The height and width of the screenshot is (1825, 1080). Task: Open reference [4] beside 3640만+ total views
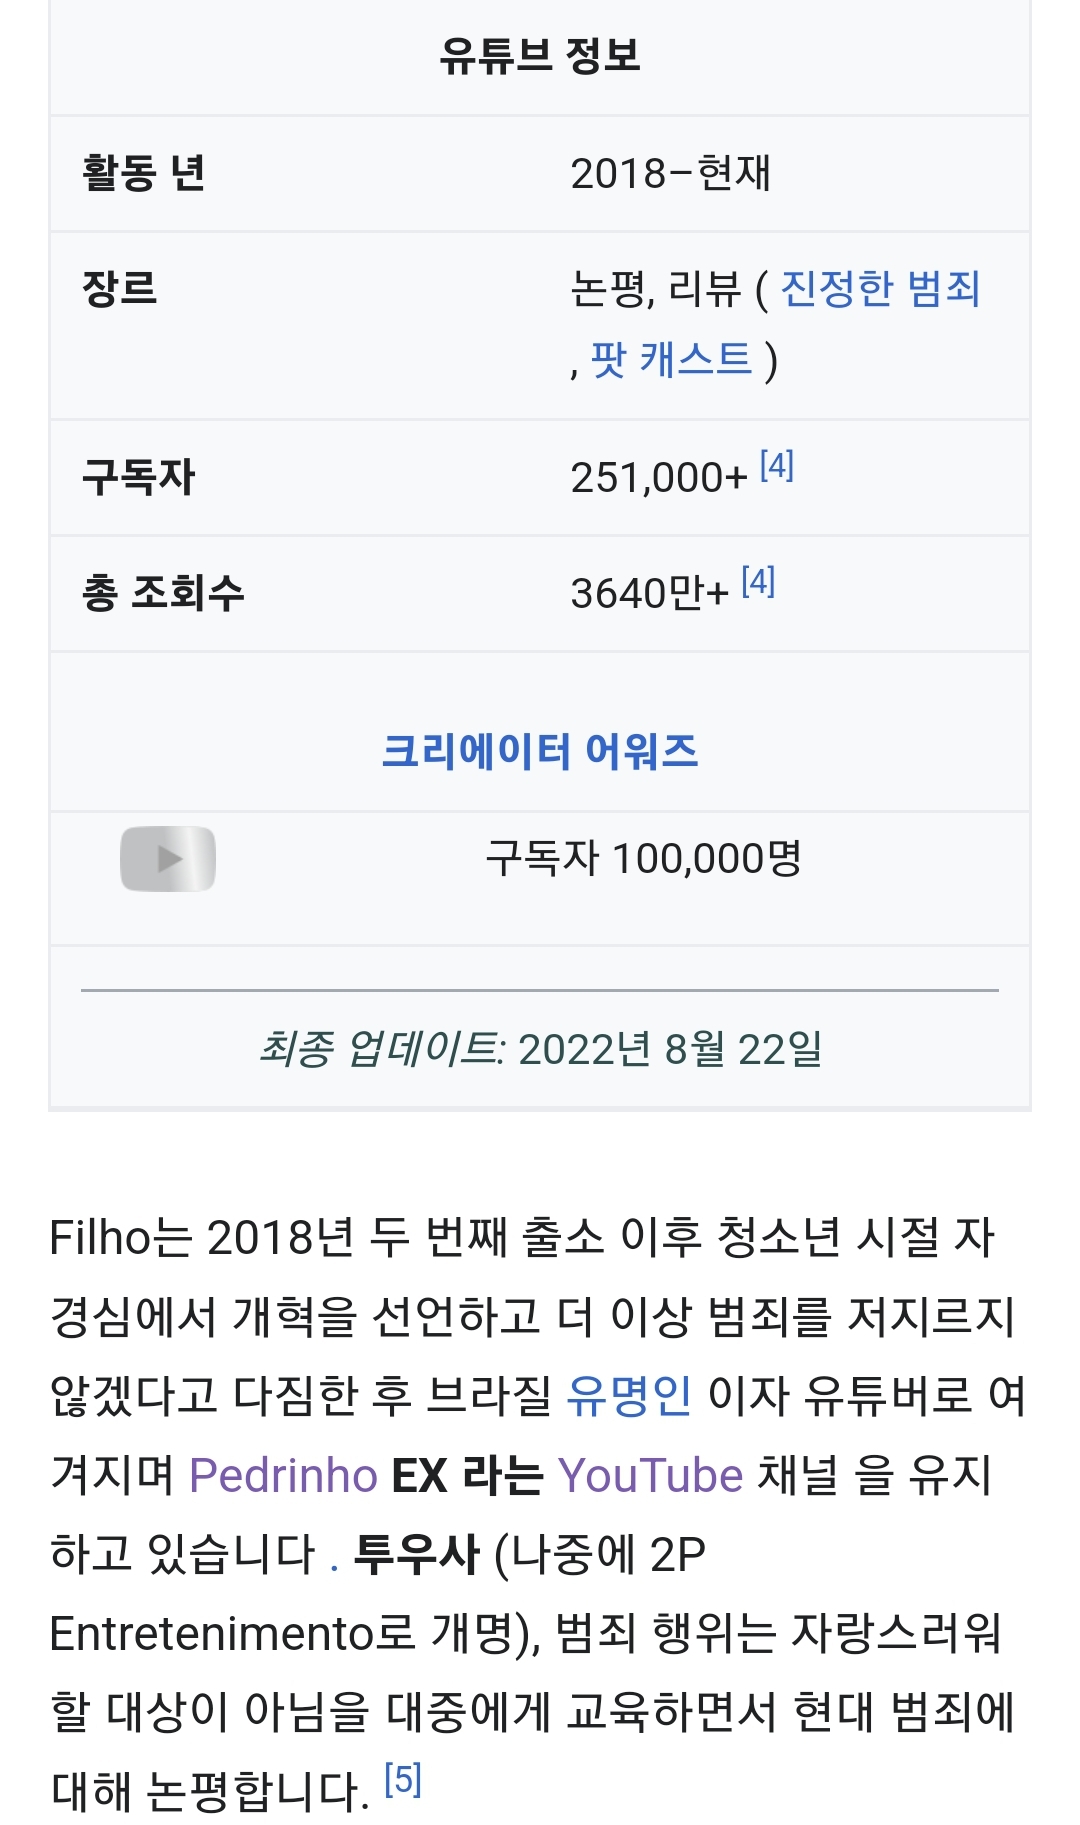click(x=758, y=582)
